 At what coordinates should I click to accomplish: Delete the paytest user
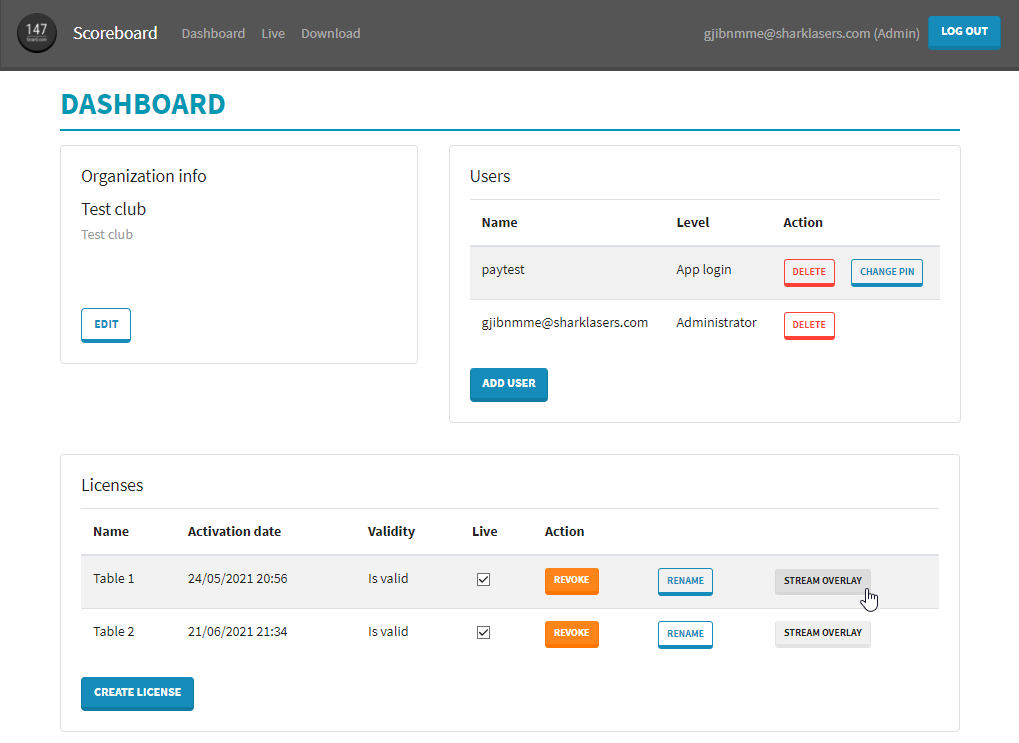(809, 272)
